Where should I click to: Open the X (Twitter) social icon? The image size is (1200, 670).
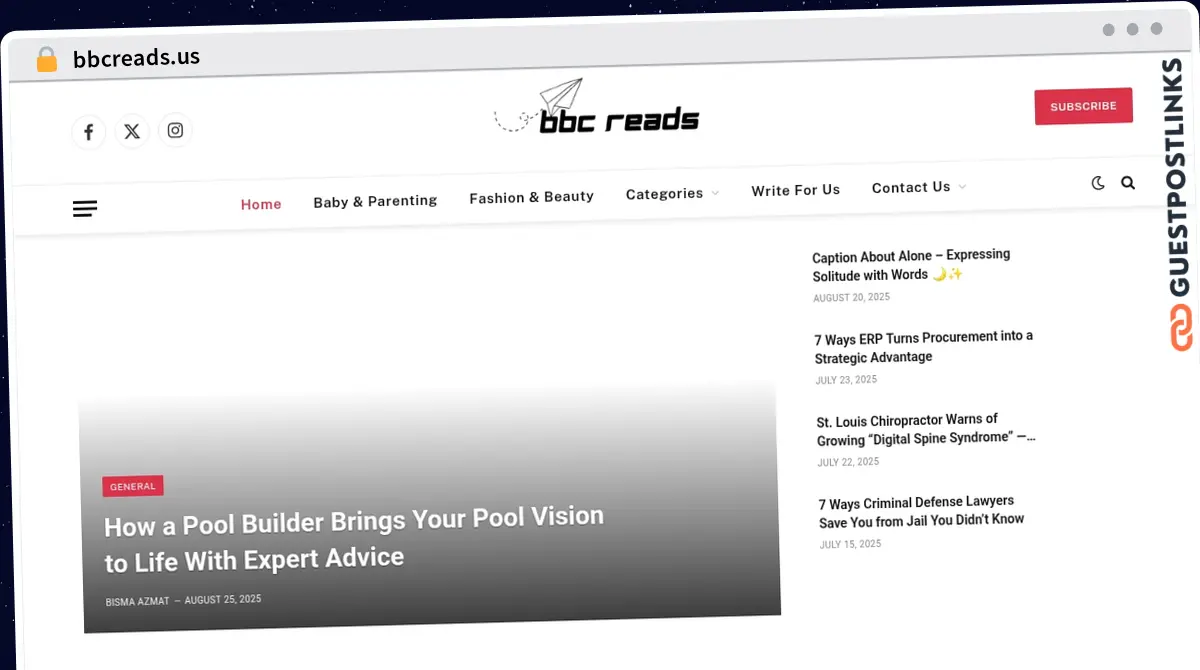coord(132,131)
